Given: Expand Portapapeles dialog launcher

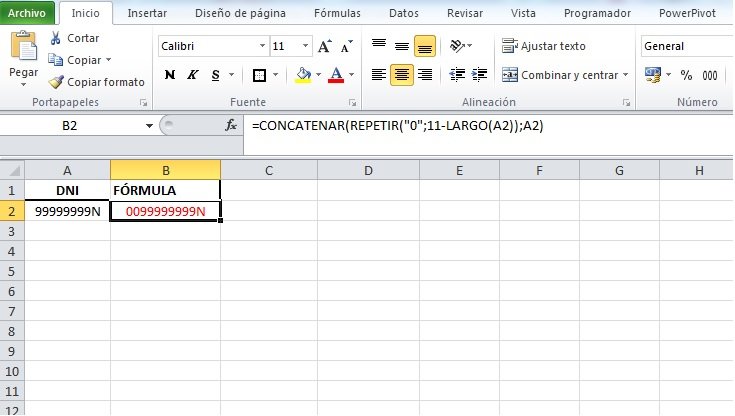Looking at the screenshot, I should 143,103.
